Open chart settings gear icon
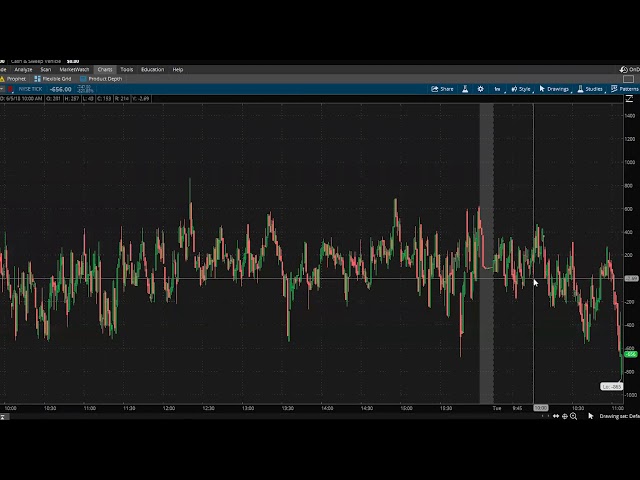This screenshot has height=480, width=640. pos(480,89)
